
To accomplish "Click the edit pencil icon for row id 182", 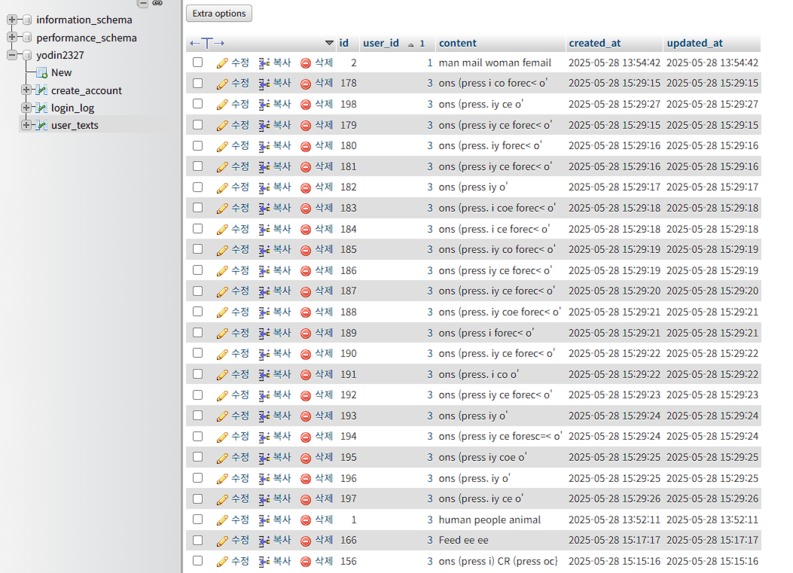I will 222,188.
